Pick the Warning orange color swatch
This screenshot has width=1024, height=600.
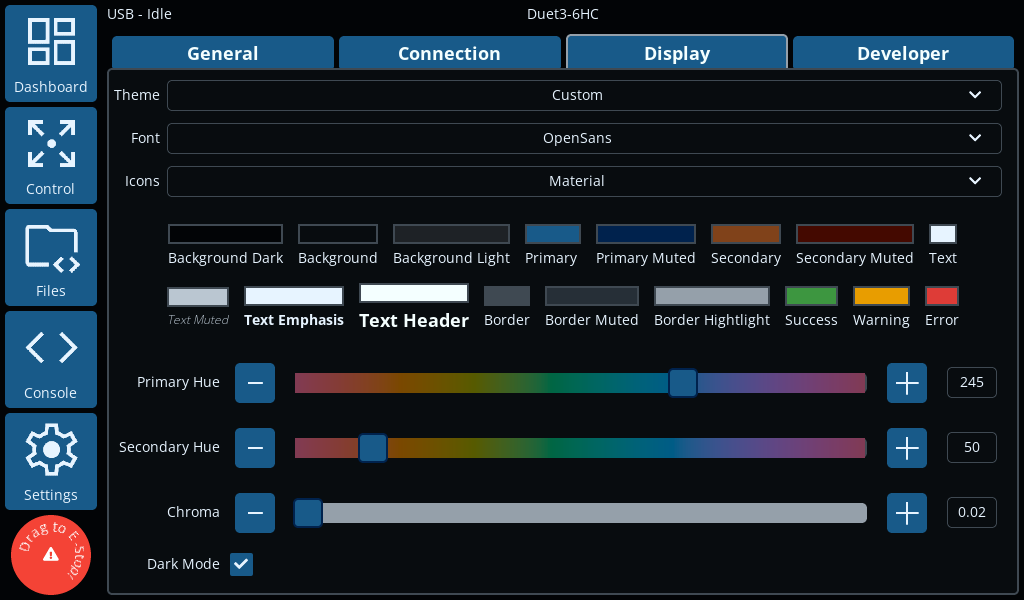(x=881, y=296)
